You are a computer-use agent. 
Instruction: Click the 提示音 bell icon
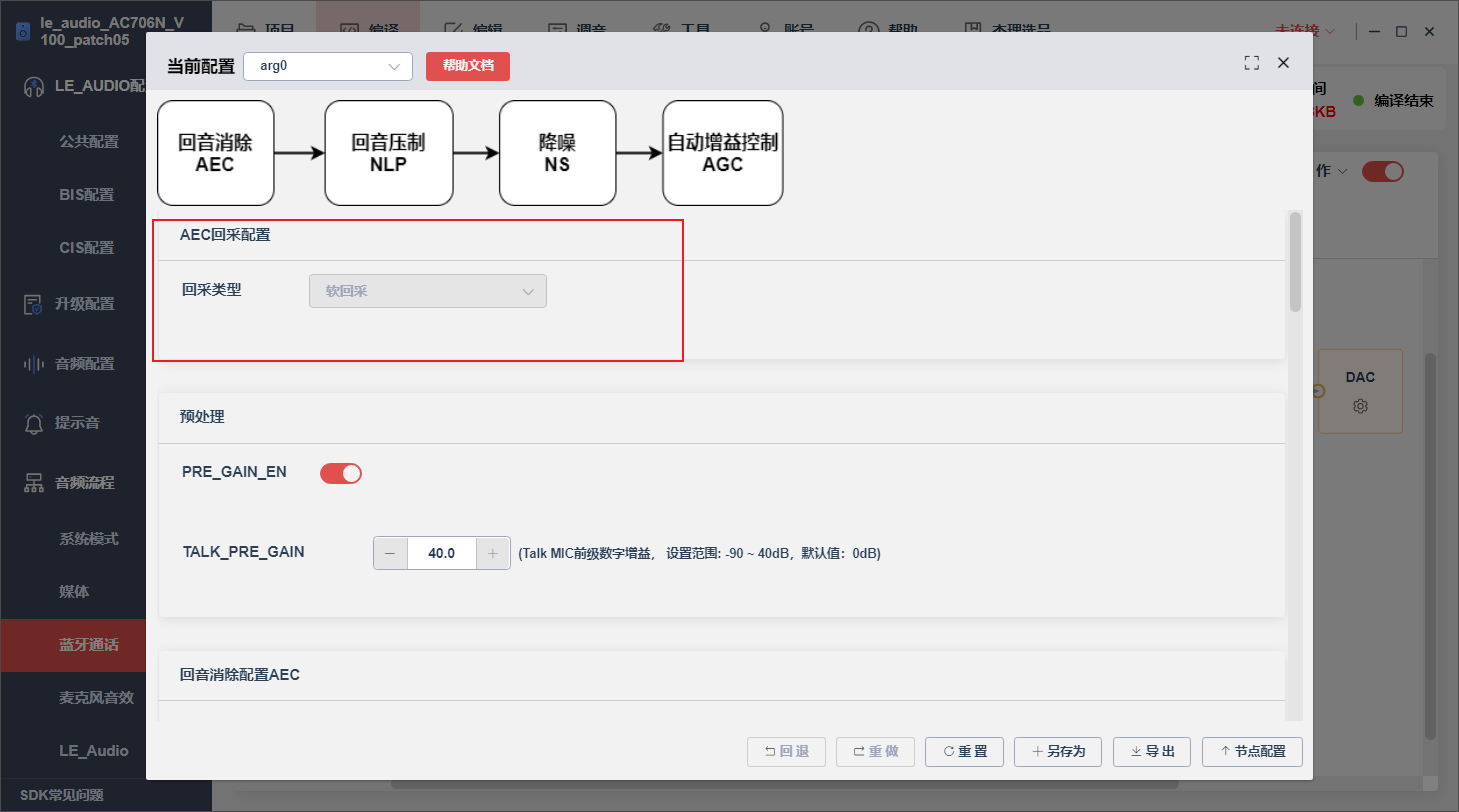[x=33, y=423]
